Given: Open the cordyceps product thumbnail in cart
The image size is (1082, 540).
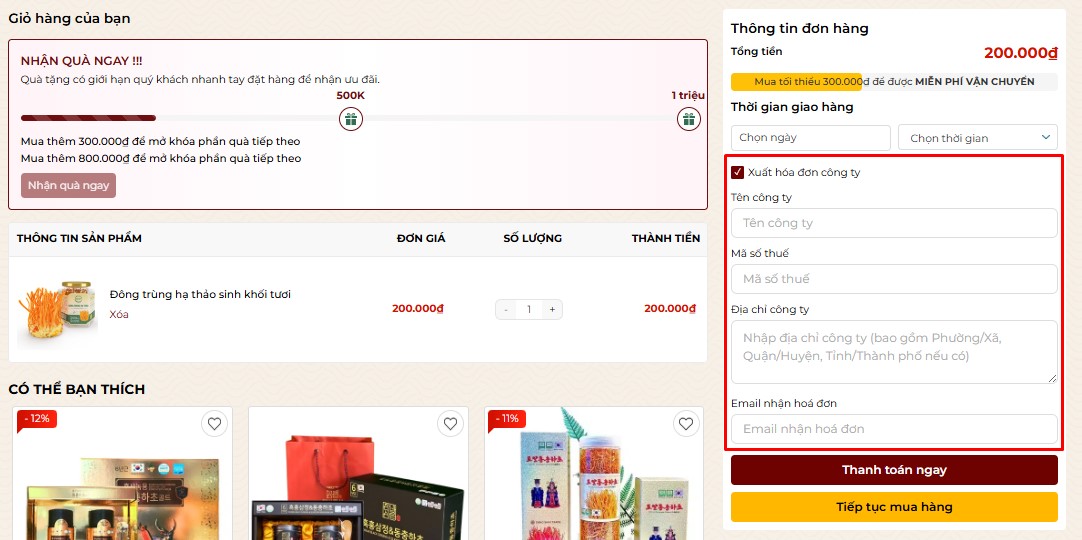Looking at the screenshot, I should (x=57, y=310).
